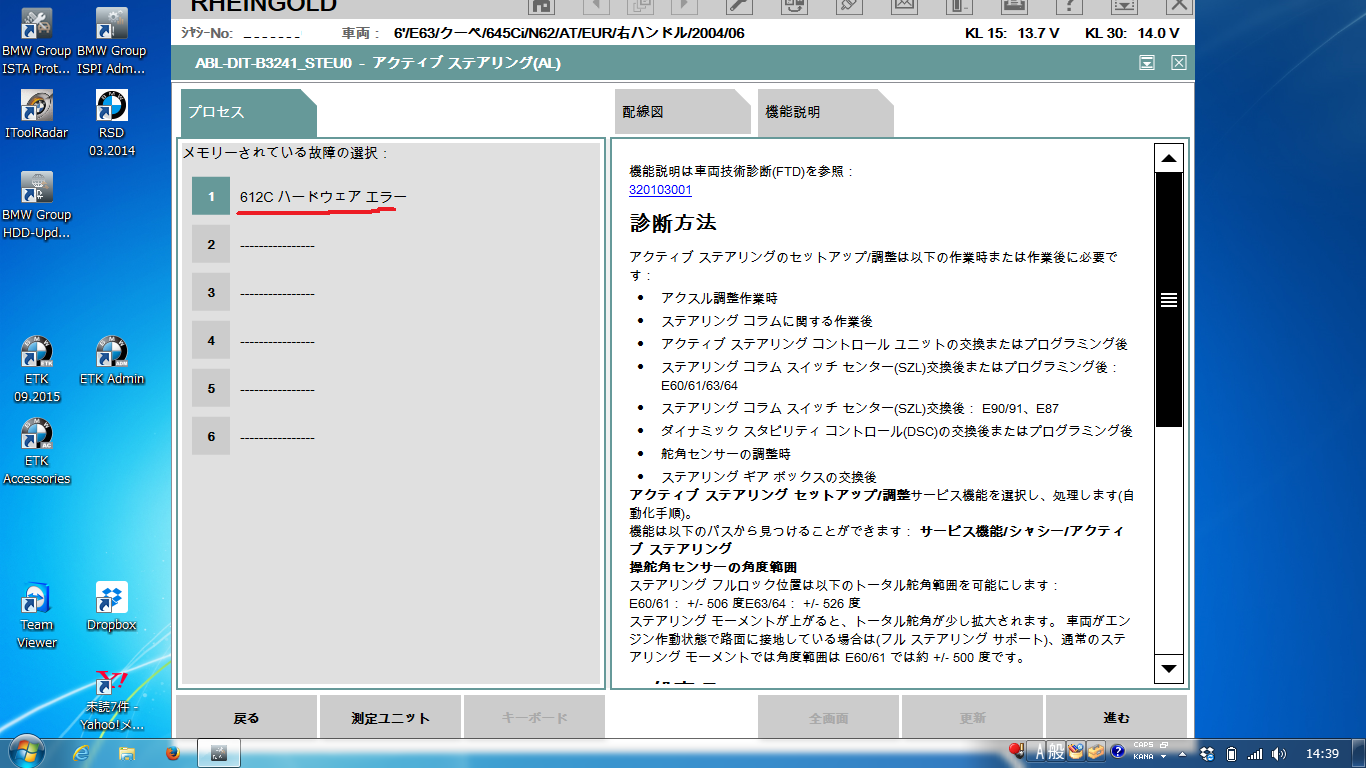Click the scrollbar thumb grip
This screenshot has height=768, width=1366.
coord(1168,299)
